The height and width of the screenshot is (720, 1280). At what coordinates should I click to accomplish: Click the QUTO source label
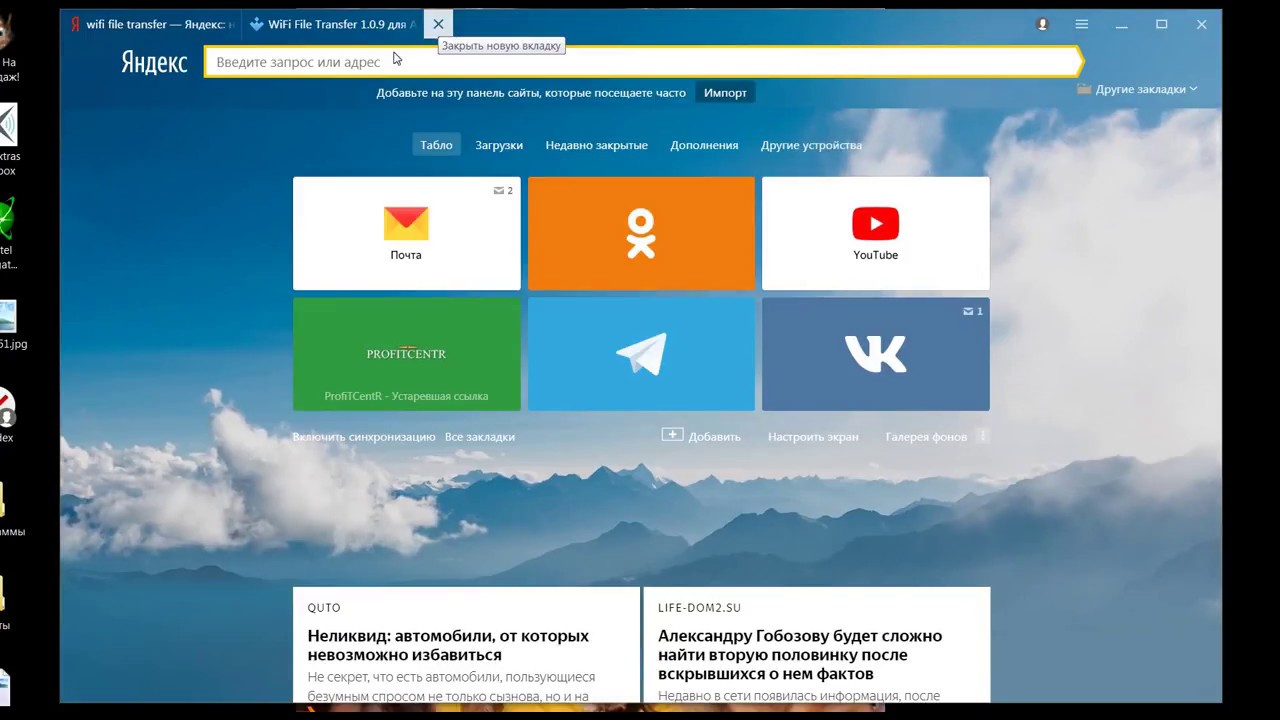tap(324, 608)
